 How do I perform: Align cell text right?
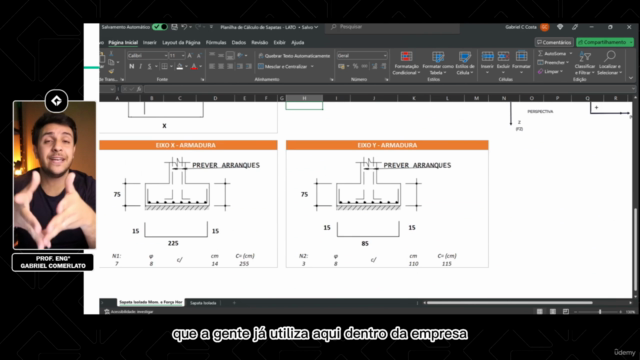(230, 67)
